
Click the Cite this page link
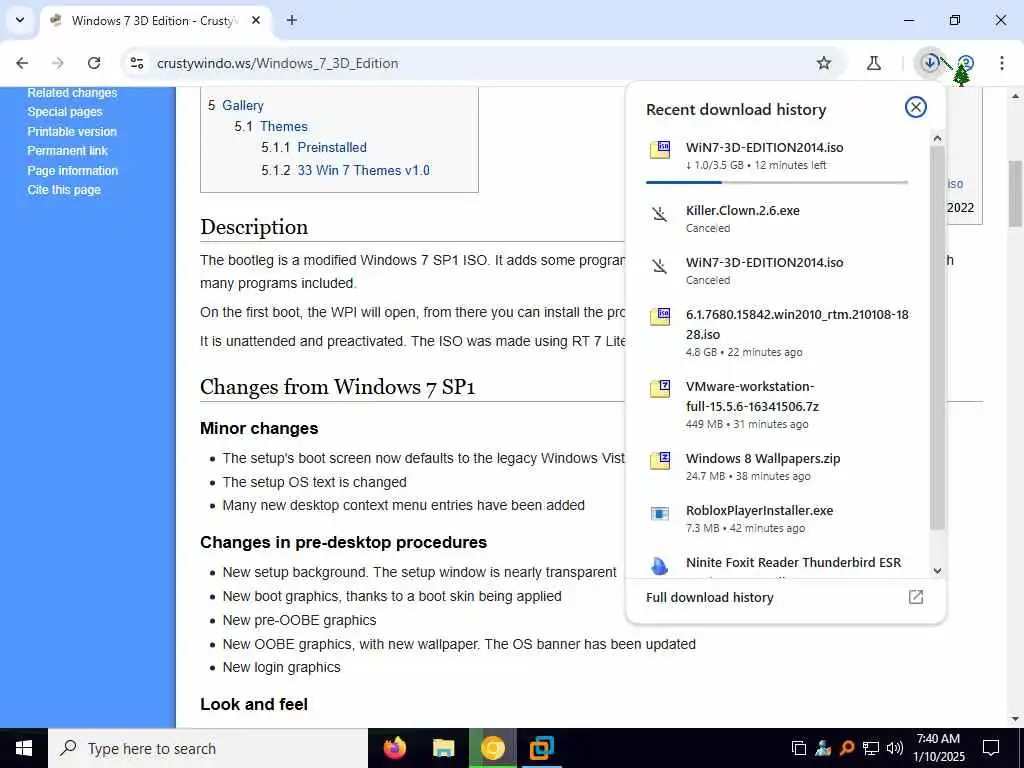64,190
